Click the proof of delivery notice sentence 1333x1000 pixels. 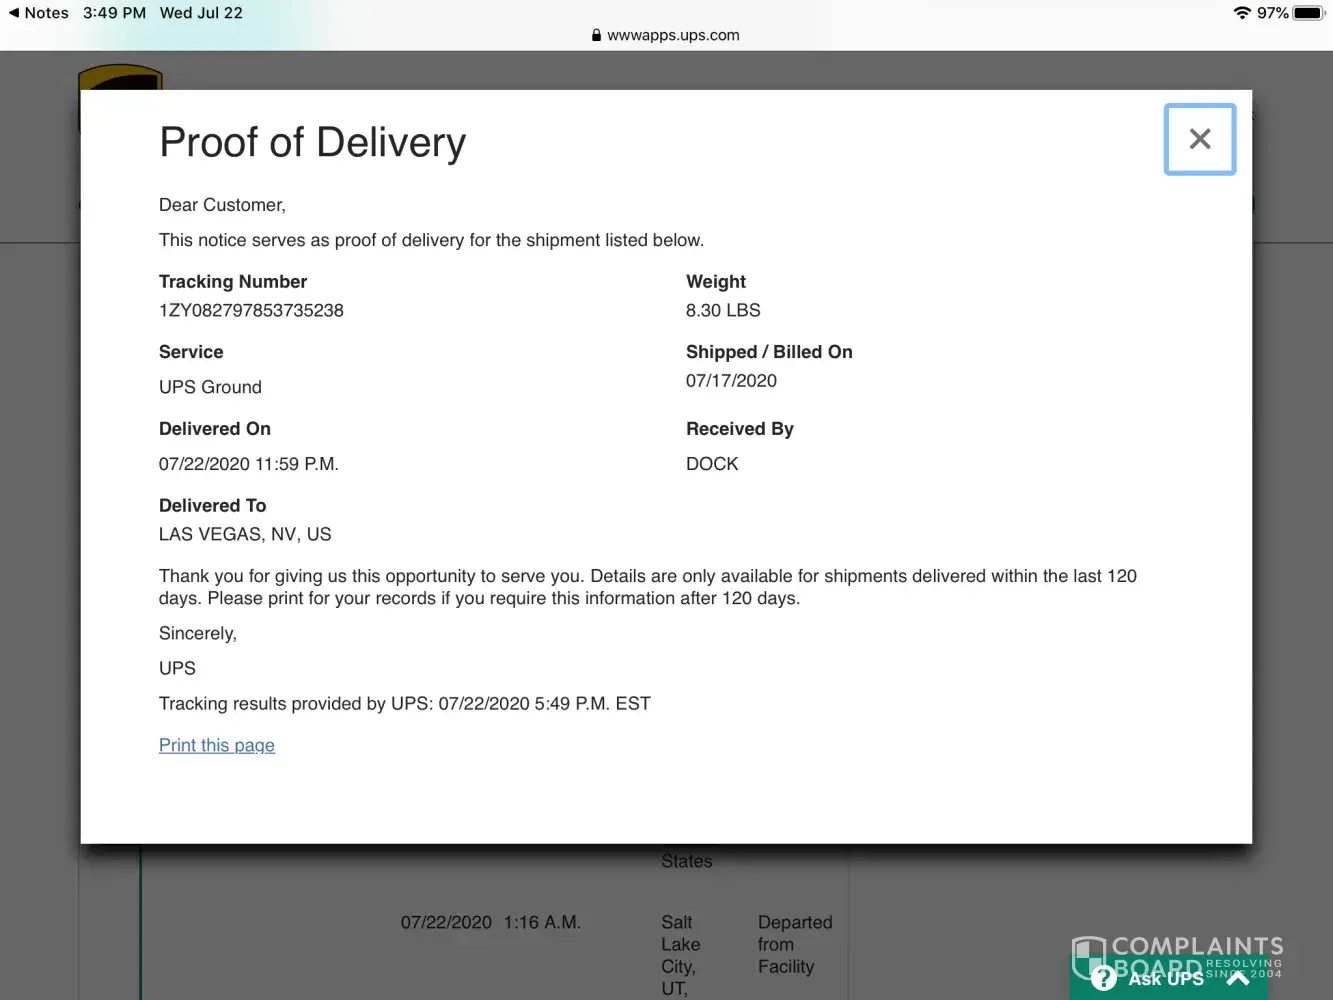431,240
